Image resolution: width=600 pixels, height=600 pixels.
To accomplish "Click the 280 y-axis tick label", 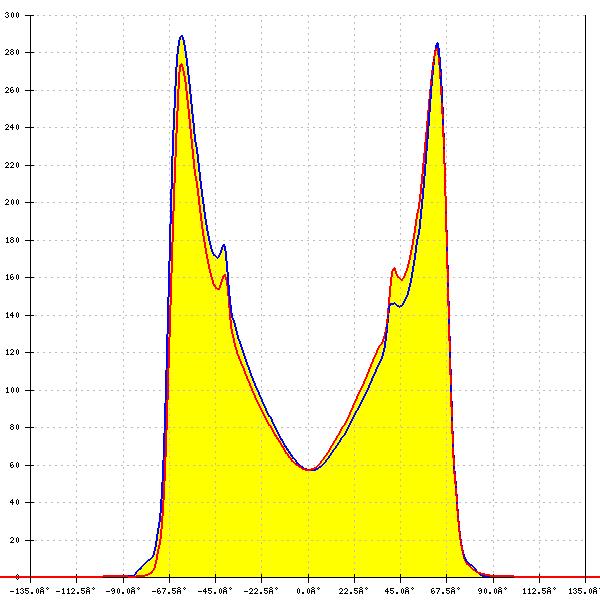I will 12,52.
